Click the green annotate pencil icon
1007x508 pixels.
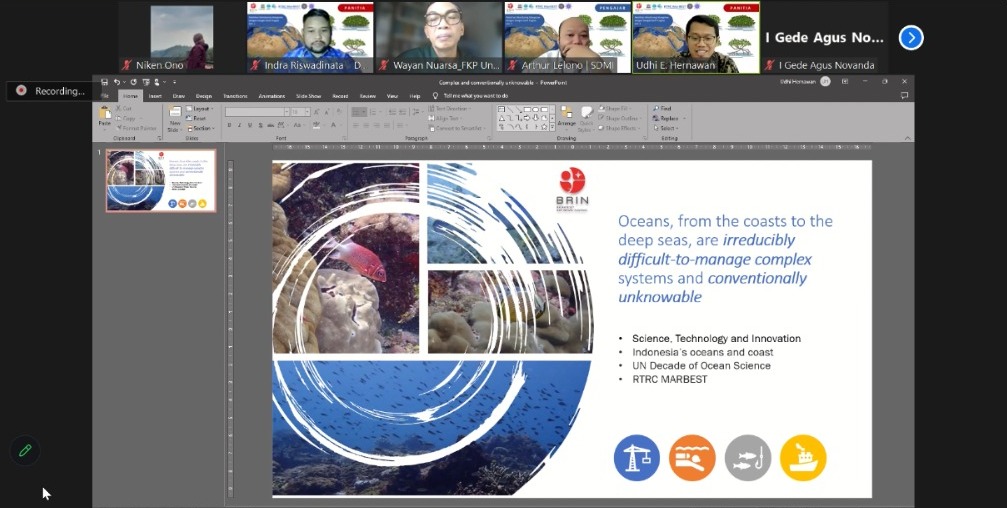tap(25, 450)
